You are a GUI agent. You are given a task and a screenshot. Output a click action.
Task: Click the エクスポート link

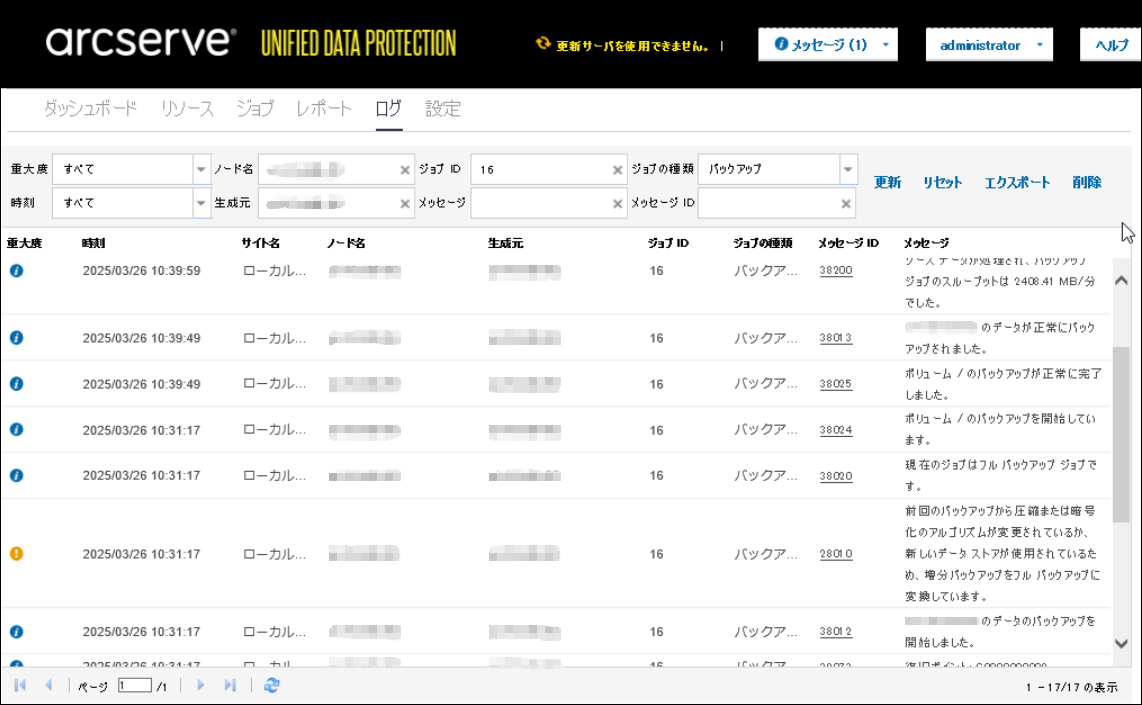(1017, 183)
